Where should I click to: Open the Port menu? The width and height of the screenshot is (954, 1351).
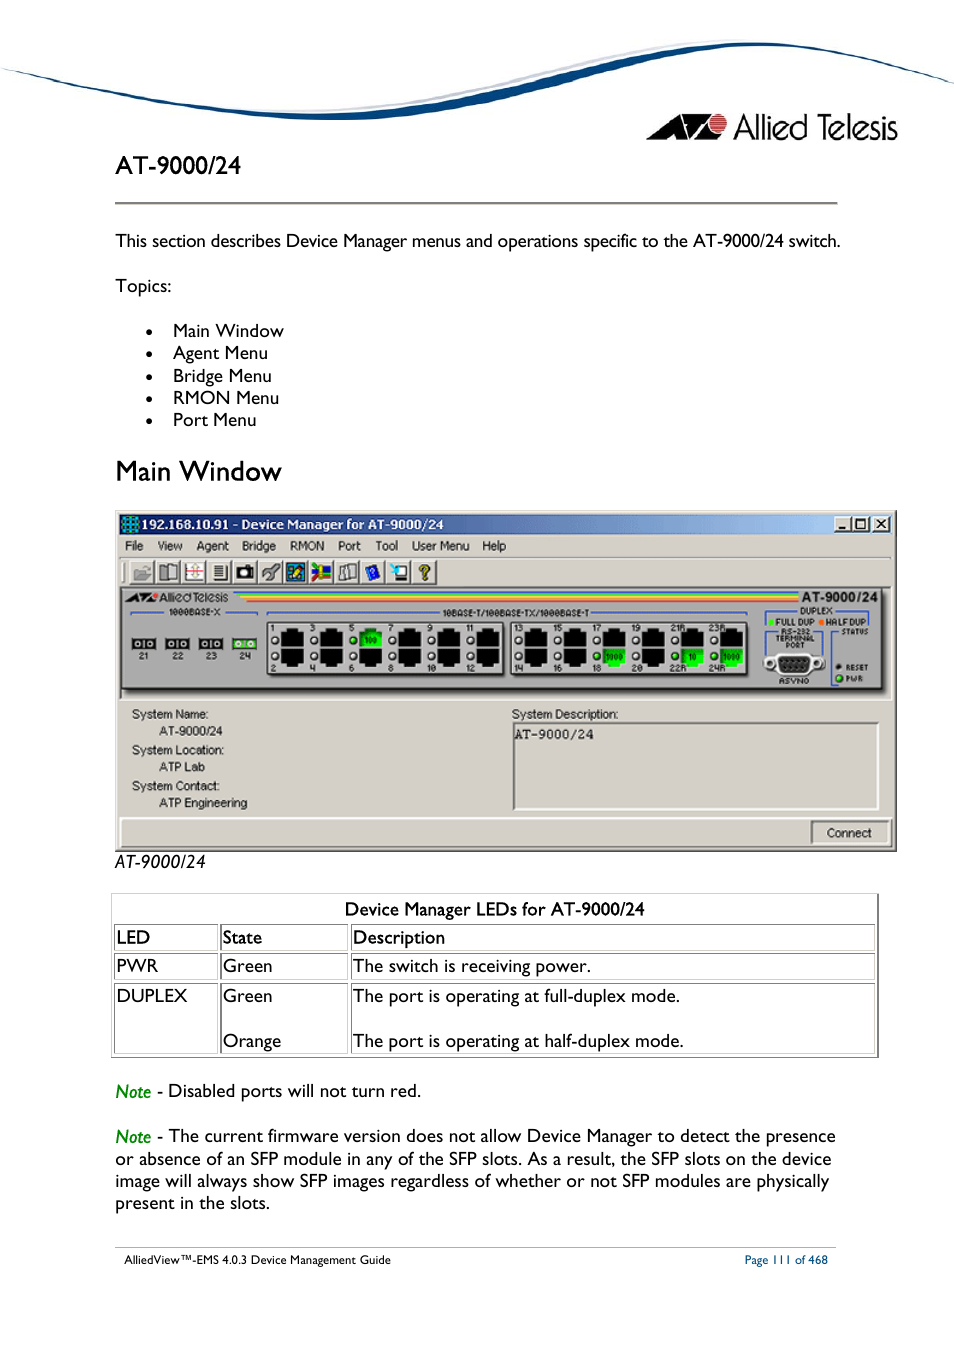pos(349,546)
